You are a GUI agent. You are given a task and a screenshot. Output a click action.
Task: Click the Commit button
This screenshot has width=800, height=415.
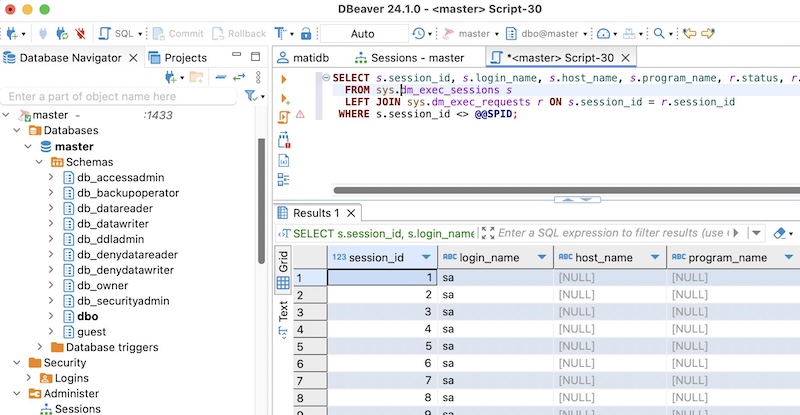click(179, 34)
